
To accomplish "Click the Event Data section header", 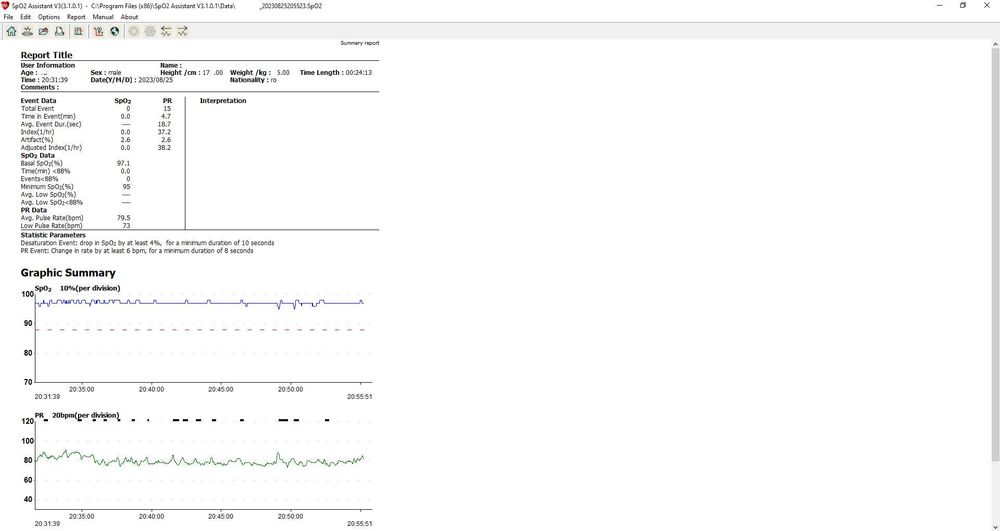I will [38, 101].
